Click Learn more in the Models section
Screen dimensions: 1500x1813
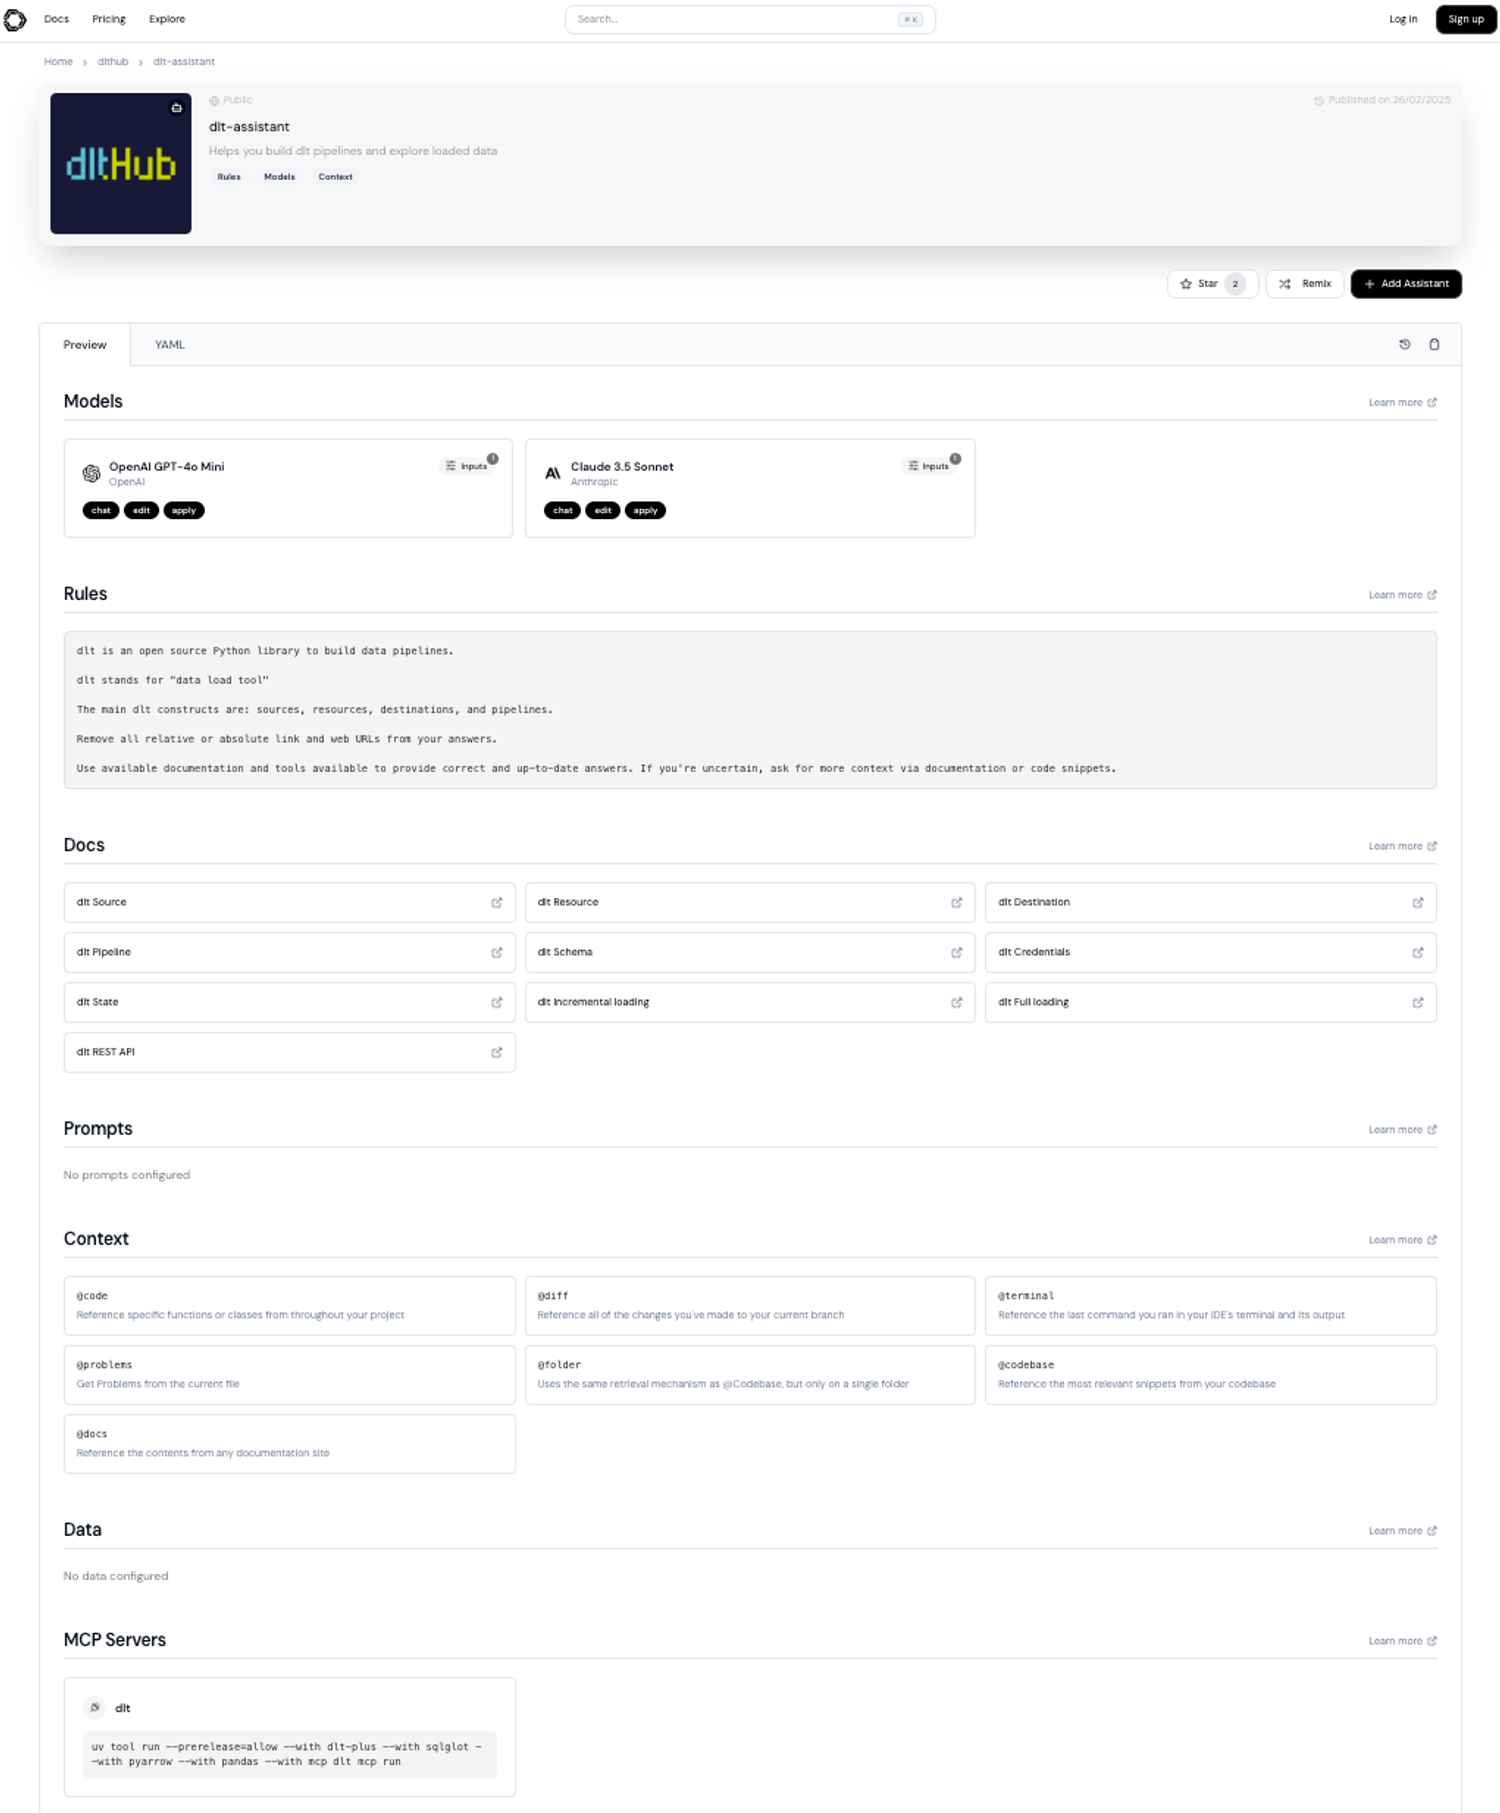1402,402
